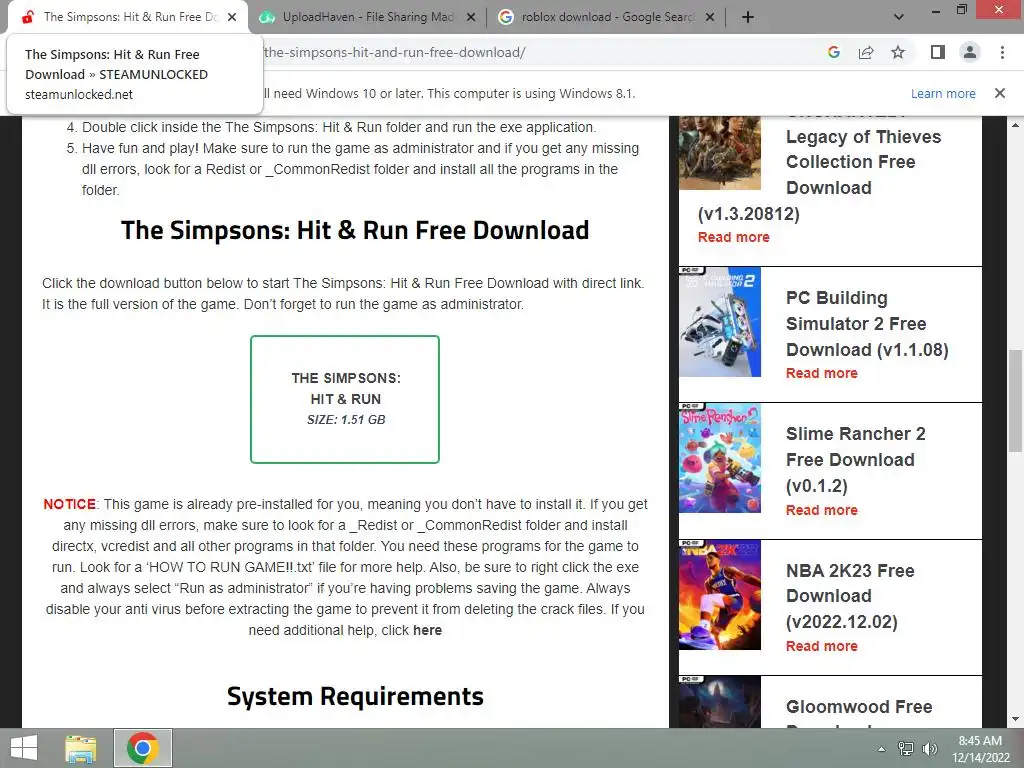The image size is (1024, 768).
Task: Click the page vertical scrollbar thumb
Action: tap(1015, 400)
